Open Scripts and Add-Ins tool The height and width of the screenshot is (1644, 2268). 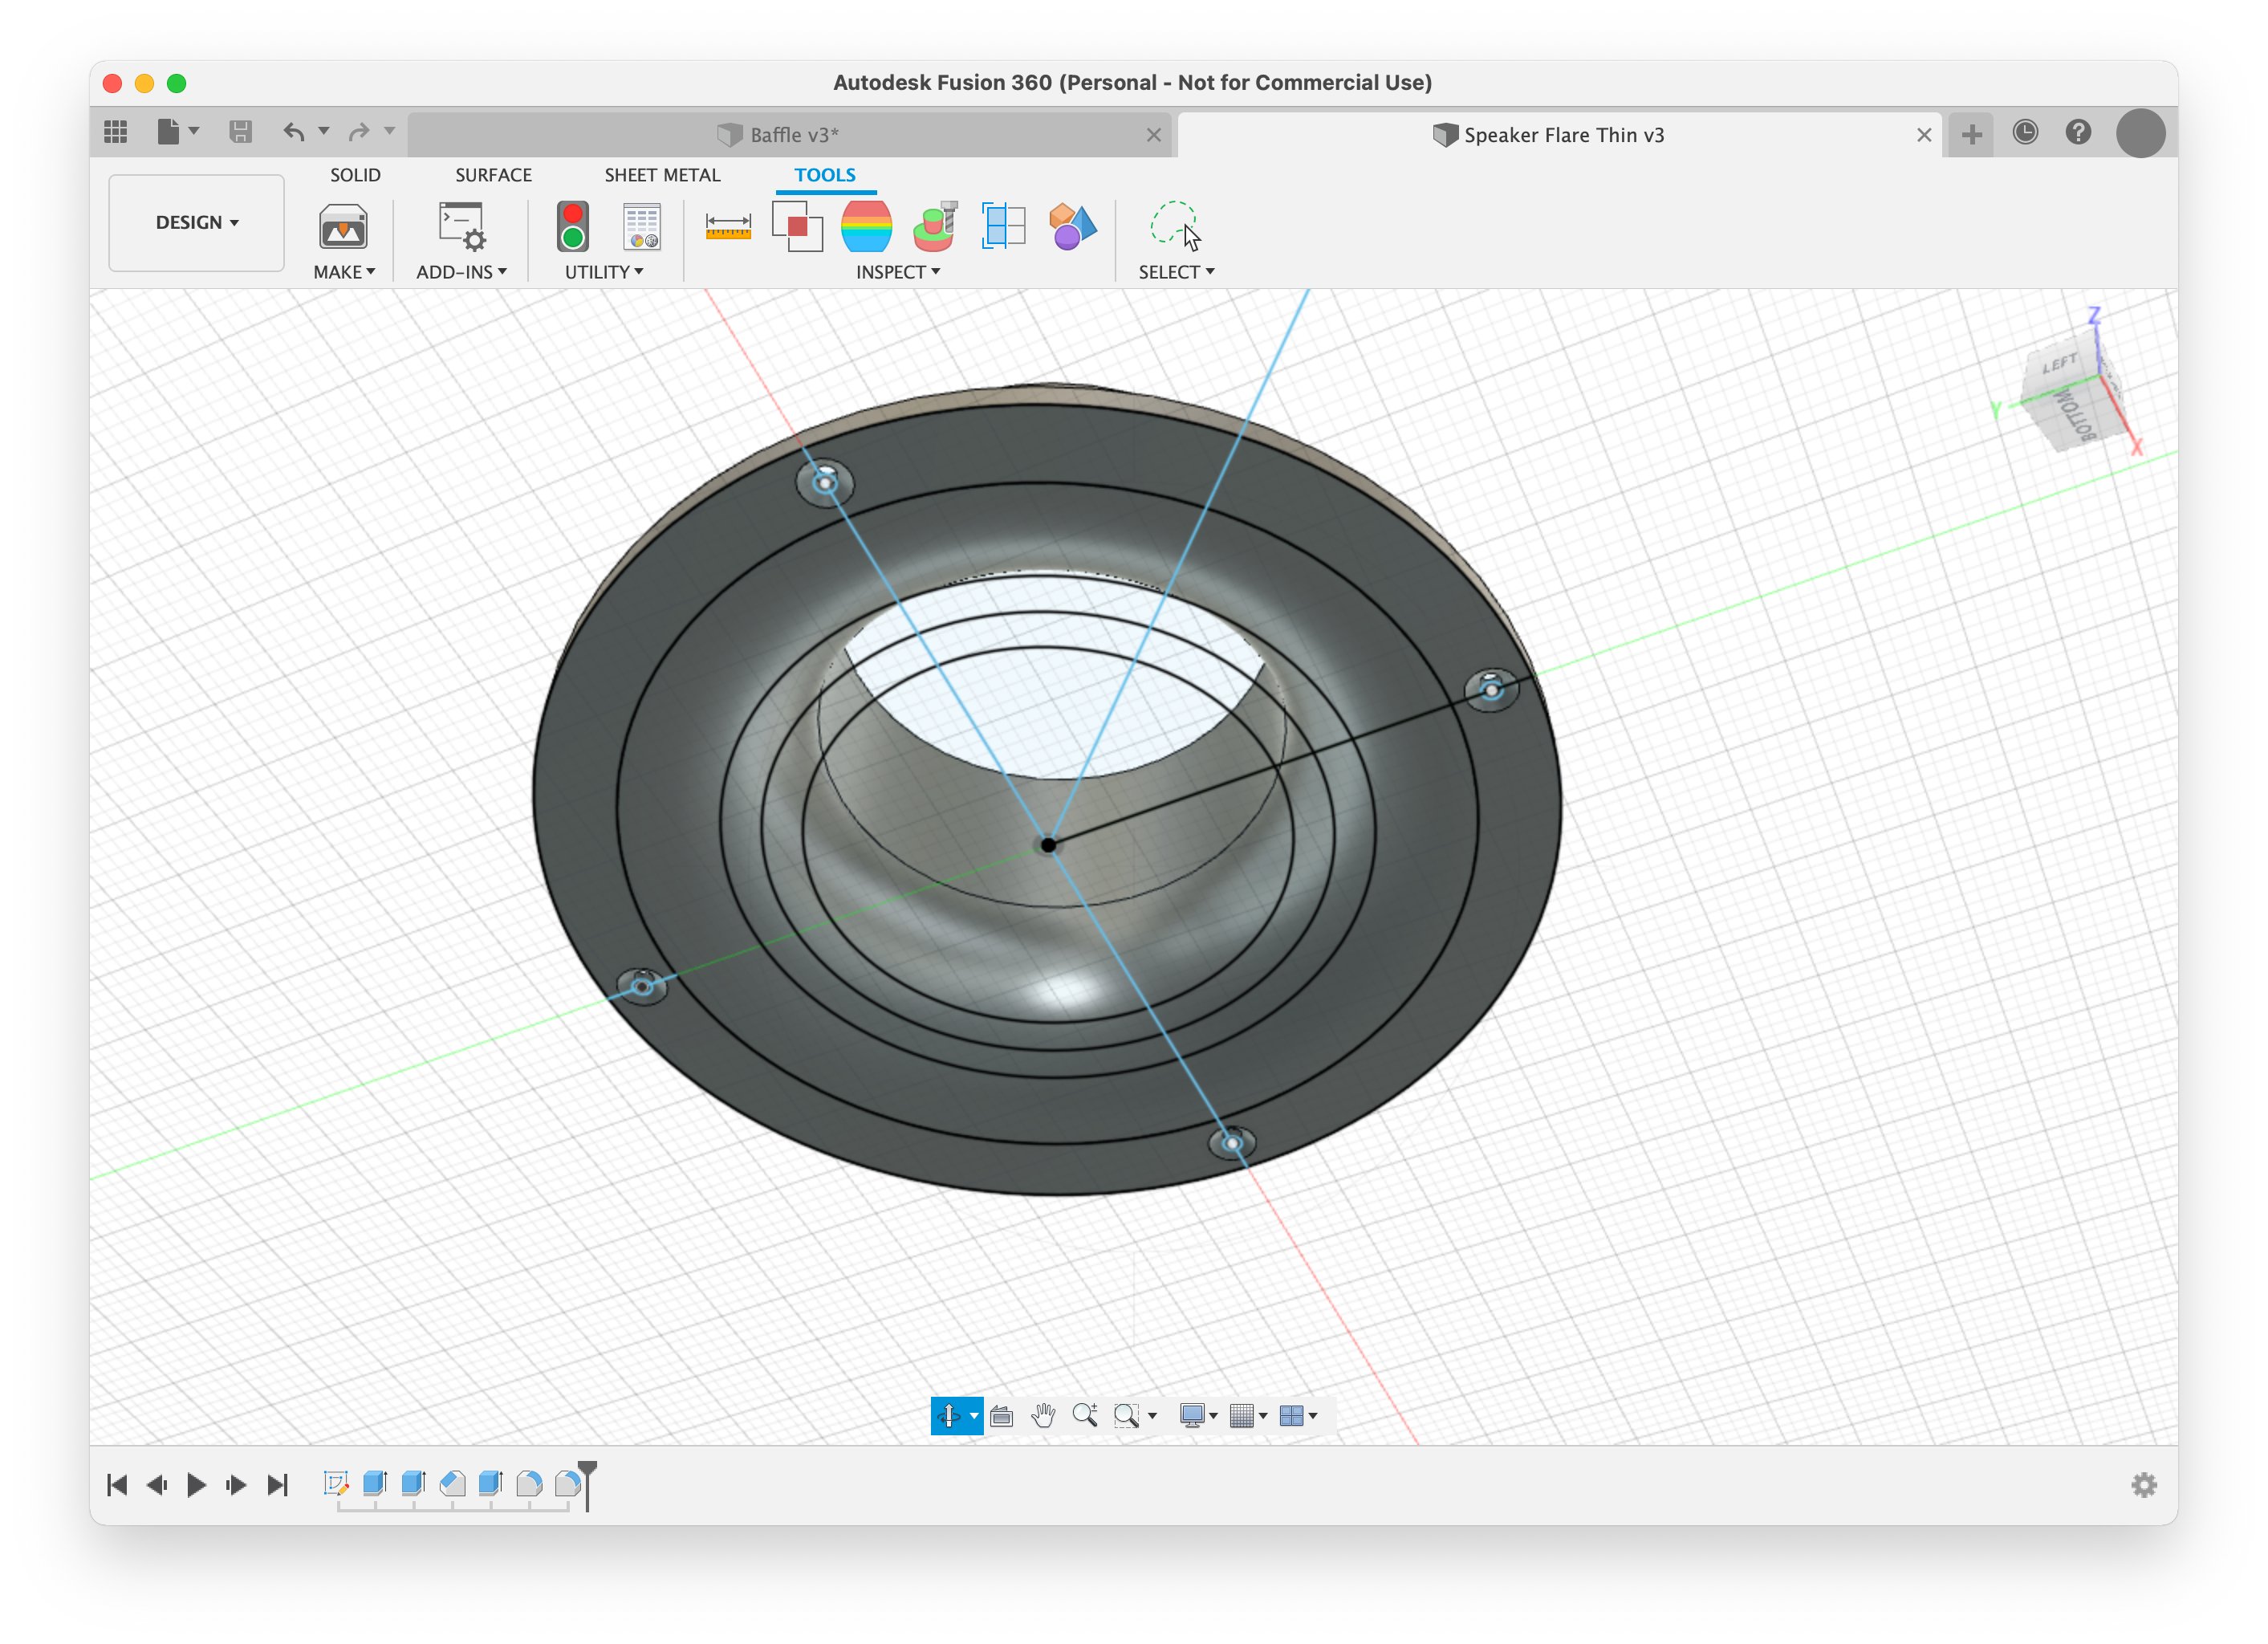pyautogui.click(x=462, y=227)
